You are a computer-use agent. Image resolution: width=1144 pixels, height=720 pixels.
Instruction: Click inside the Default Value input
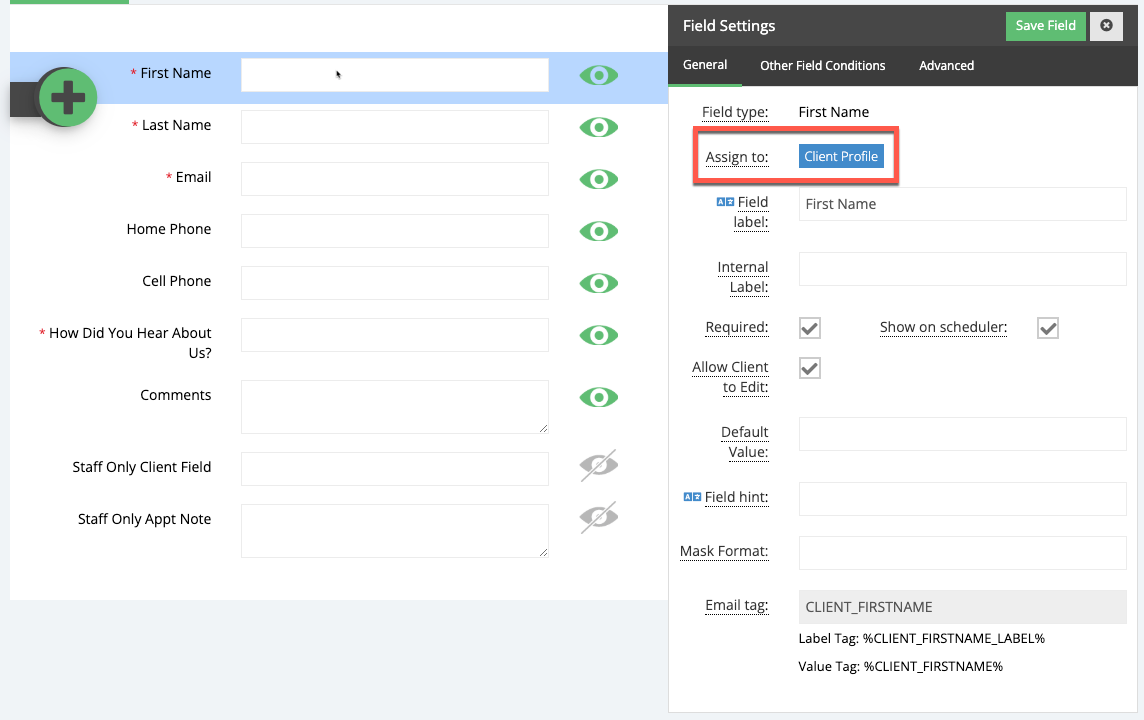point(962,434)
